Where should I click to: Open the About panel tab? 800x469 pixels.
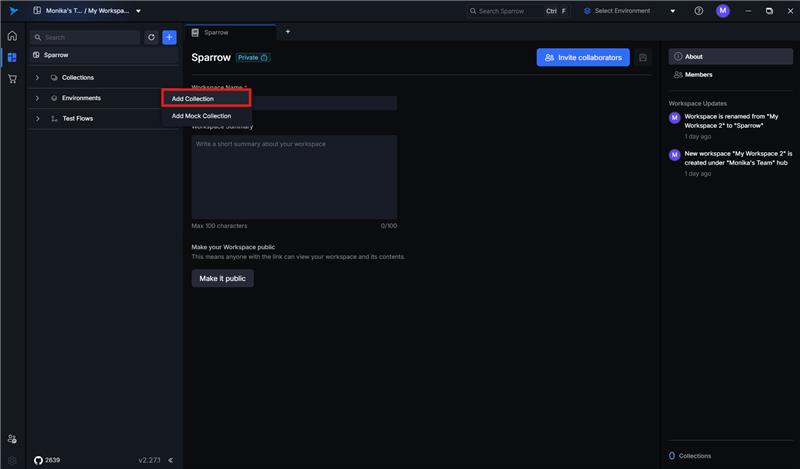click(731, 57)
